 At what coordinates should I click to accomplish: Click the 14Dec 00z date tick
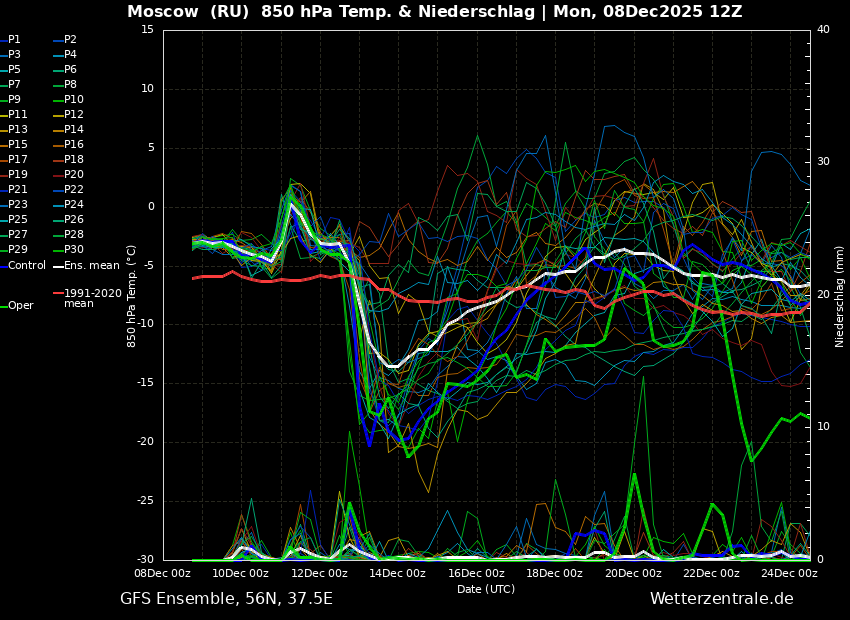click(x=397, y=574)
